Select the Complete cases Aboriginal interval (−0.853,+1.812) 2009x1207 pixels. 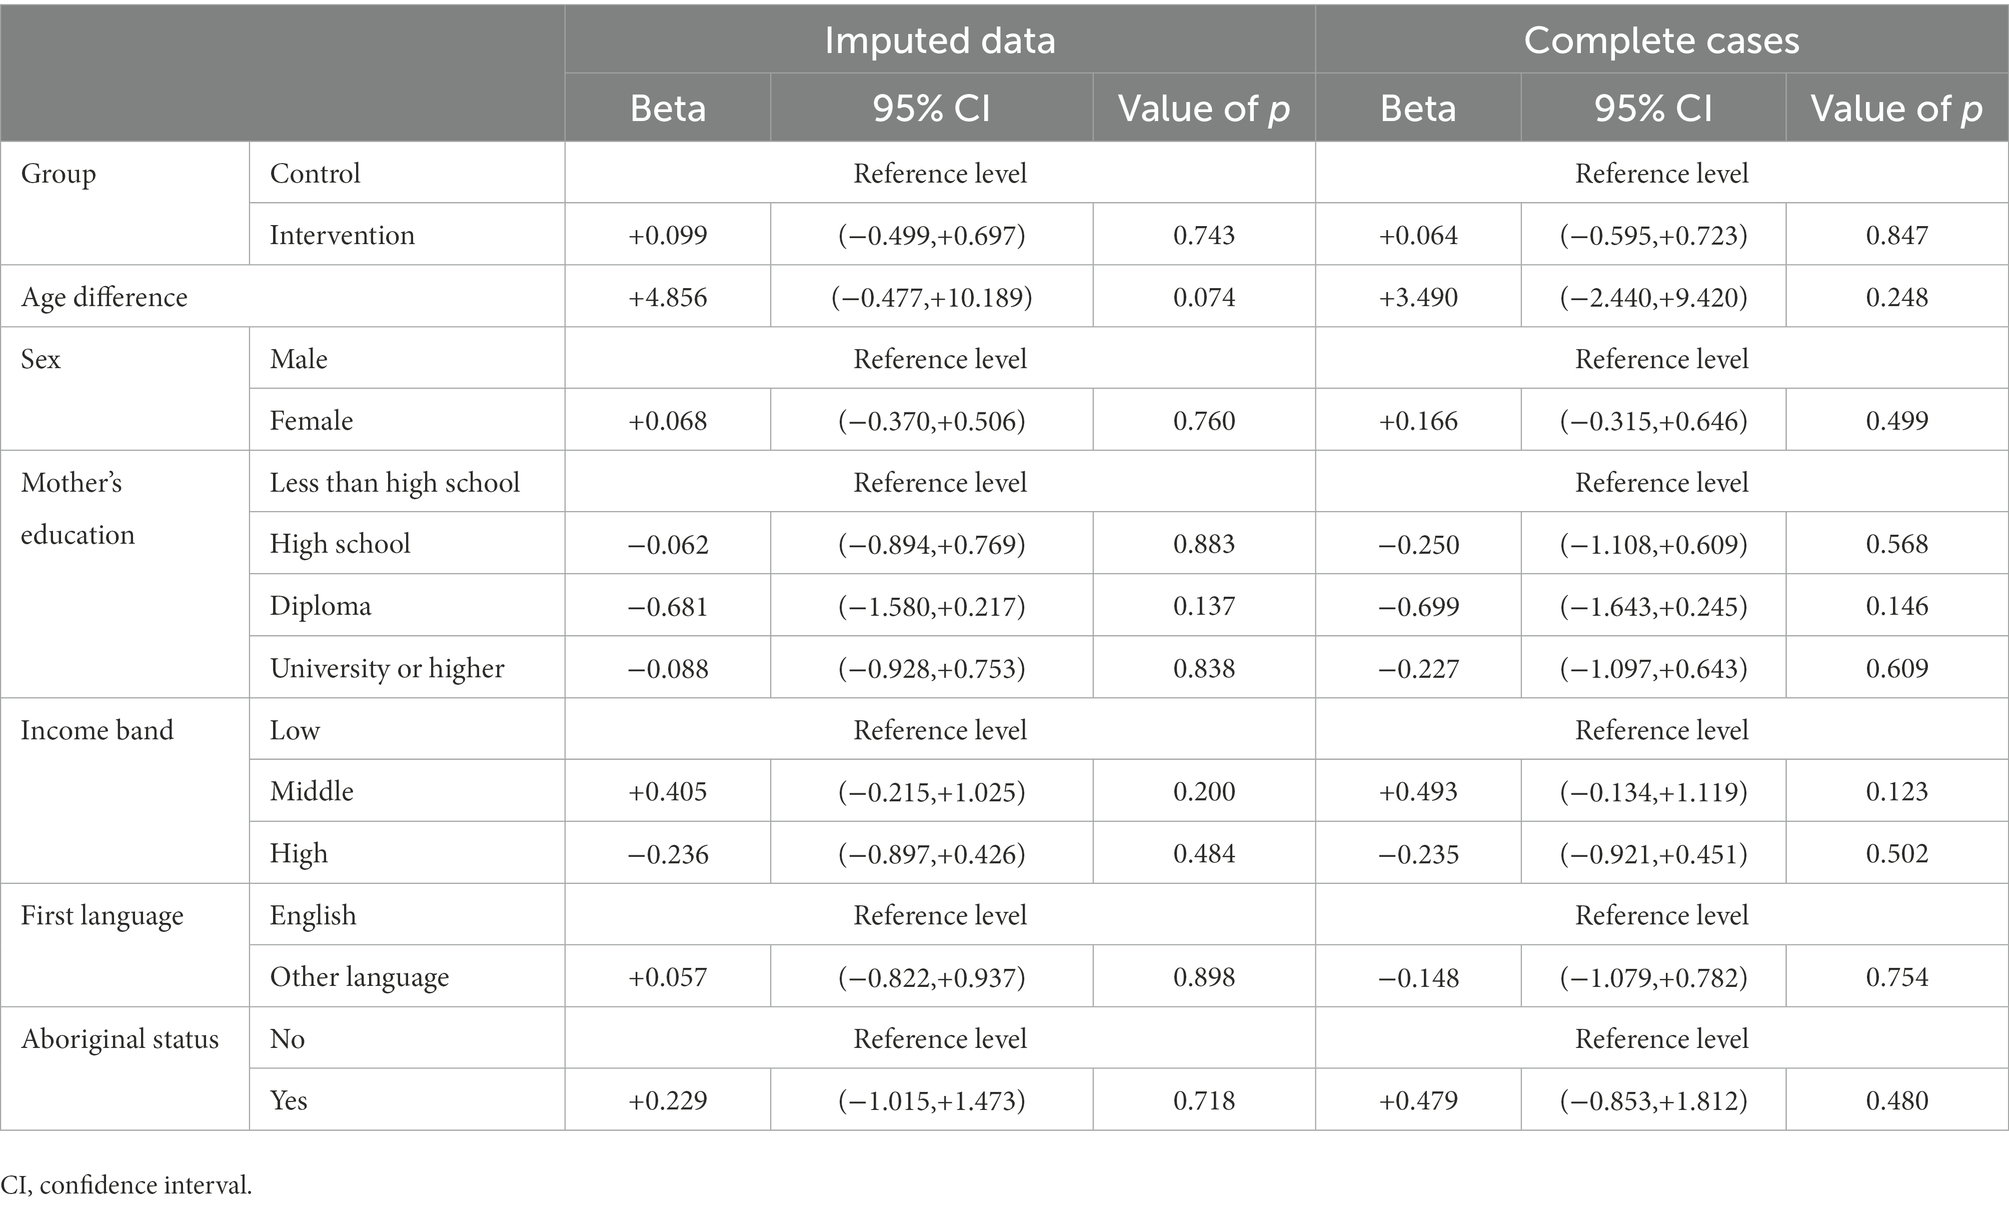click(x=1653, y=1100)
